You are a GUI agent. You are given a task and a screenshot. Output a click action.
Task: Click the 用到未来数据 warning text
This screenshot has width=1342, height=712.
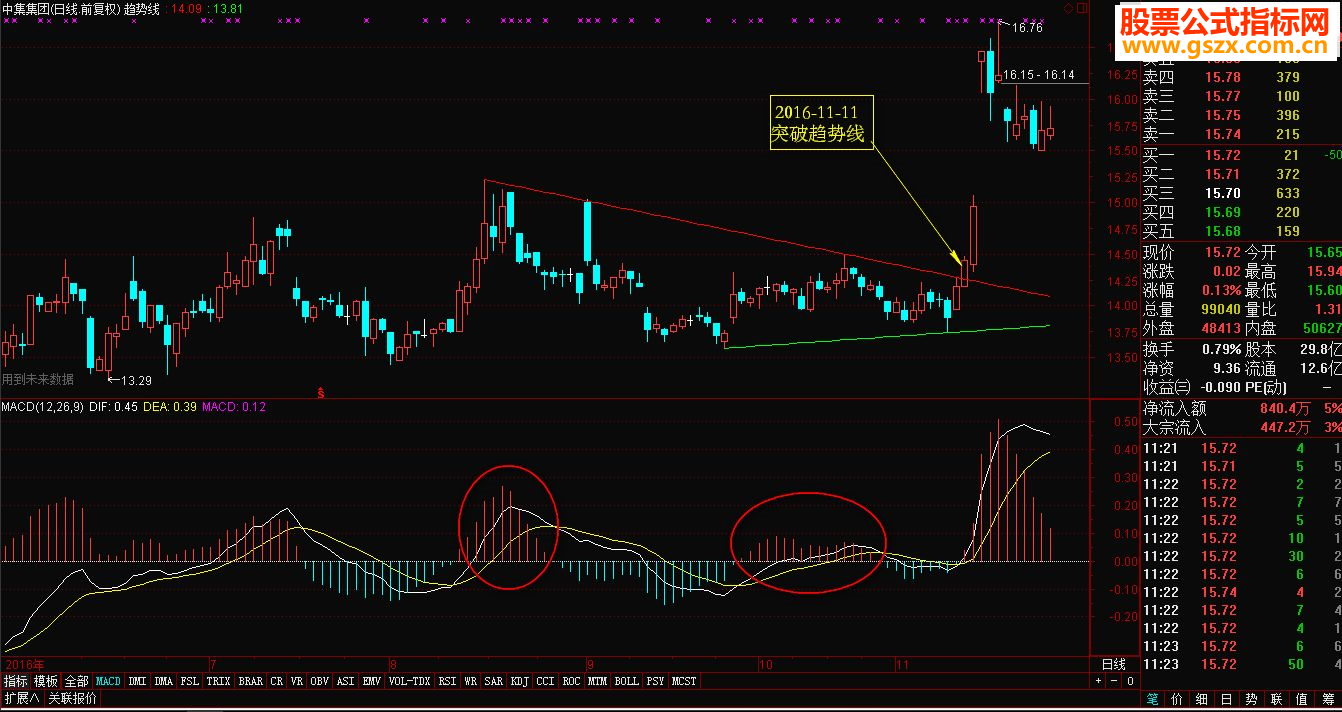[x=38, y=379]
